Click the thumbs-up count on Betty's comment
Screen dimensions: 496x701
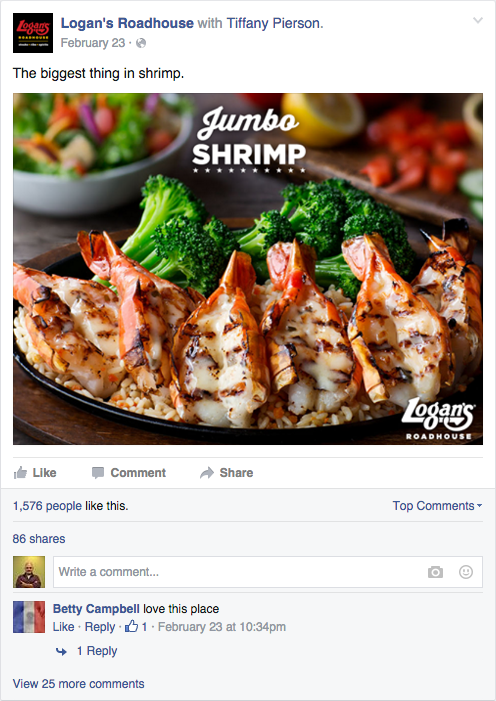[136, 627]
